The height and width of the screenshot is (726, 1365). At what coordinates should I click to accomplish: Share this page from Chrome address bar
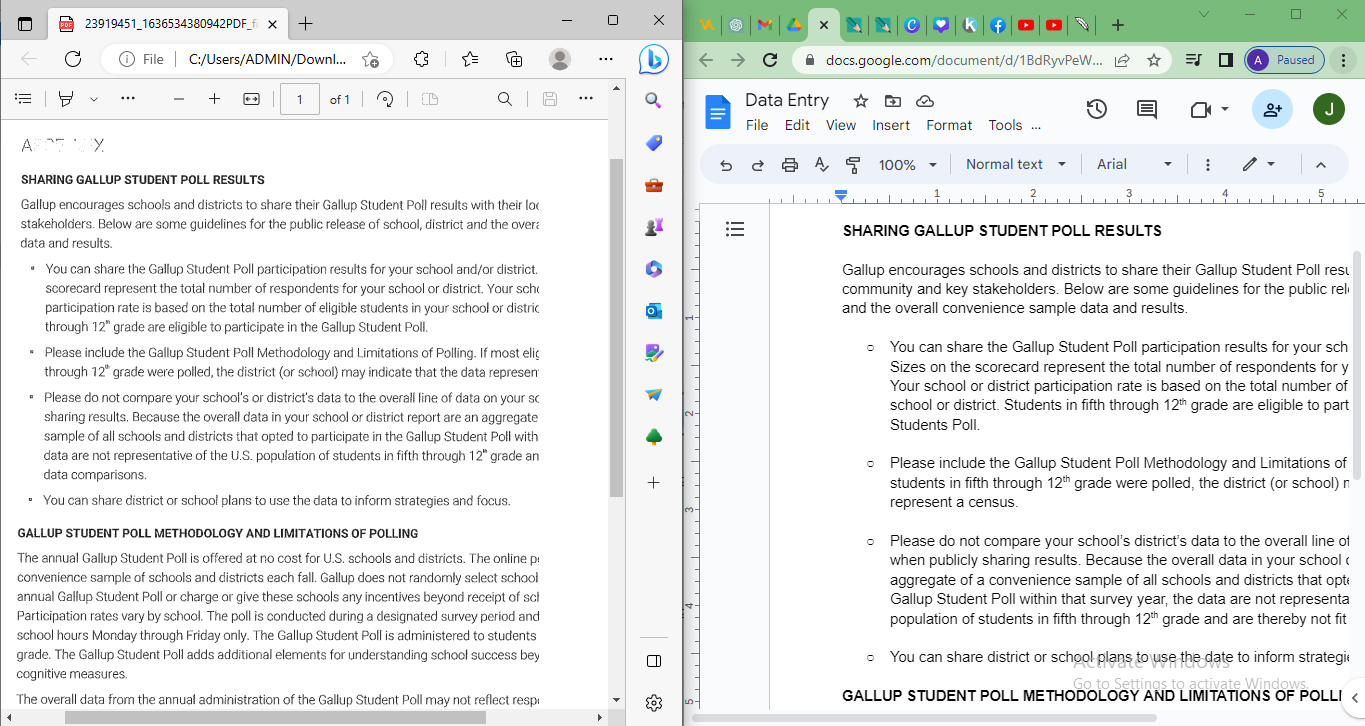coord(1123,60)
